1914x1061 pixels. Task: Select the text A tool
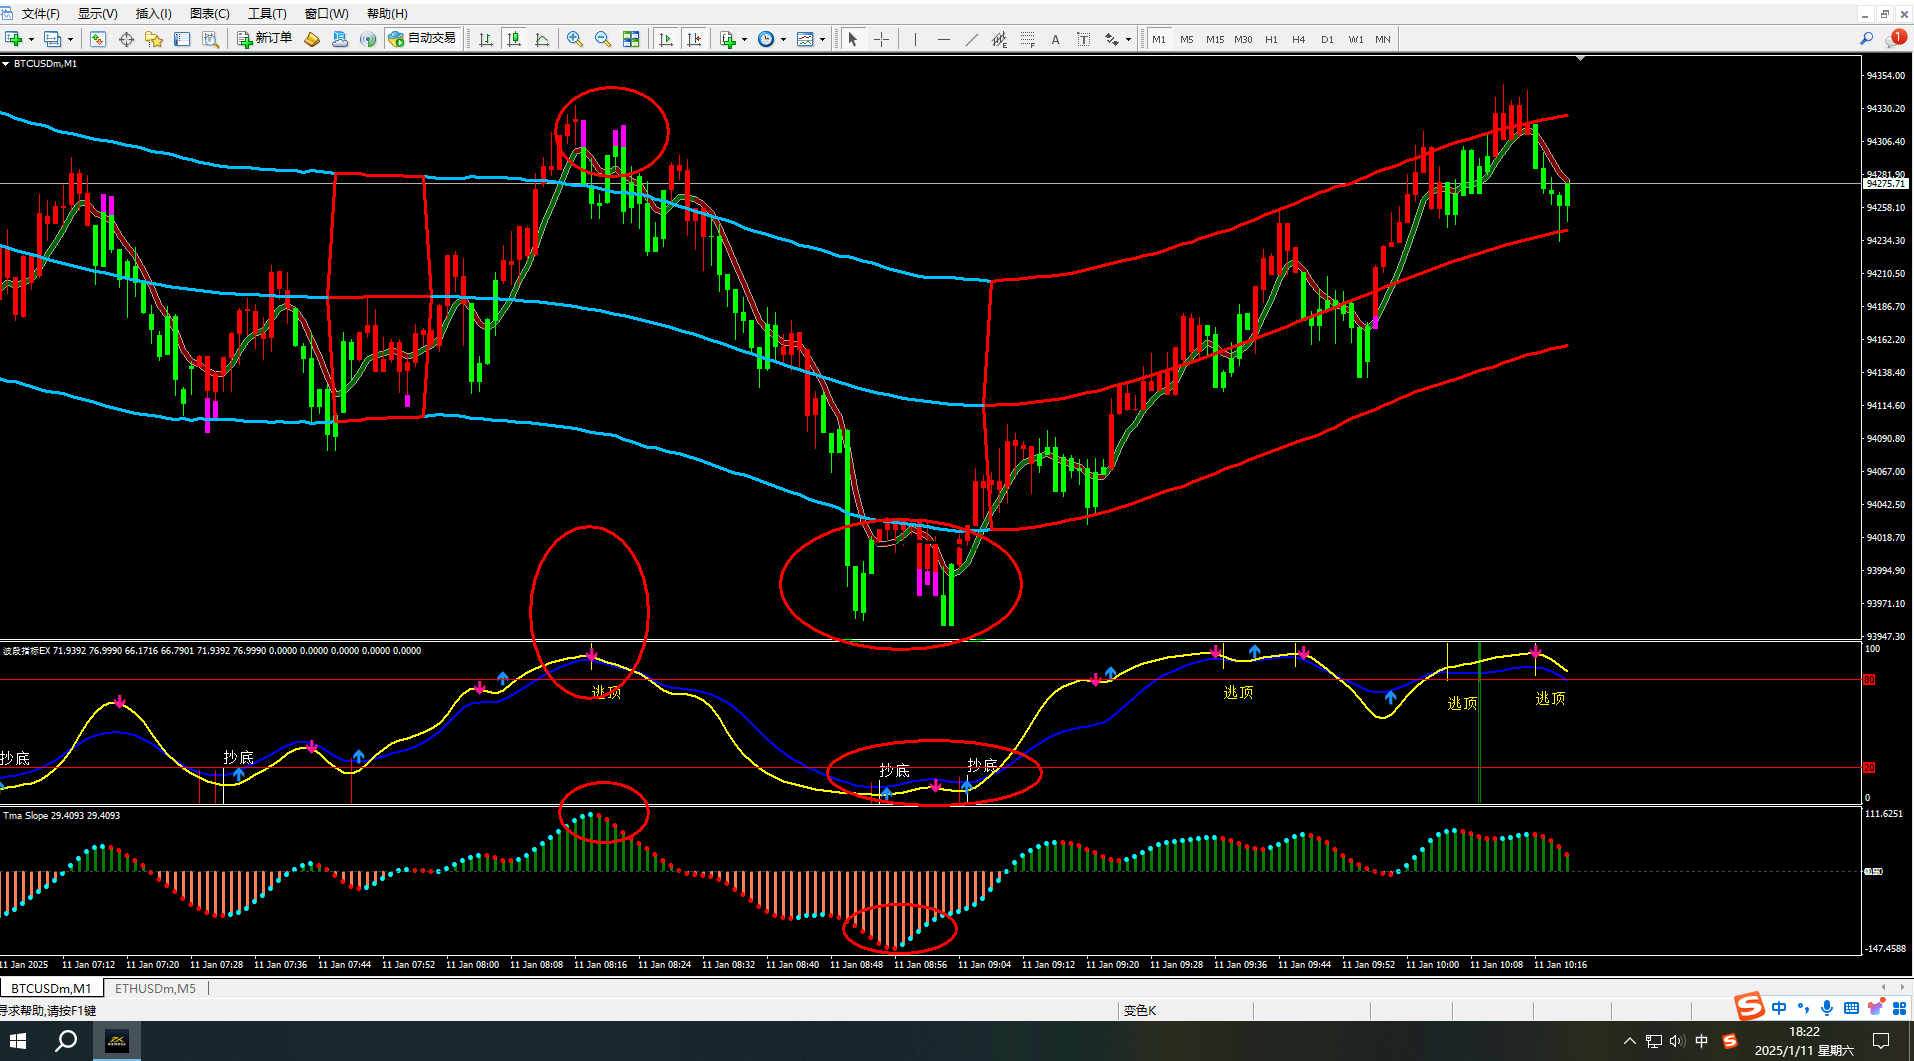tap(1055, 39)
